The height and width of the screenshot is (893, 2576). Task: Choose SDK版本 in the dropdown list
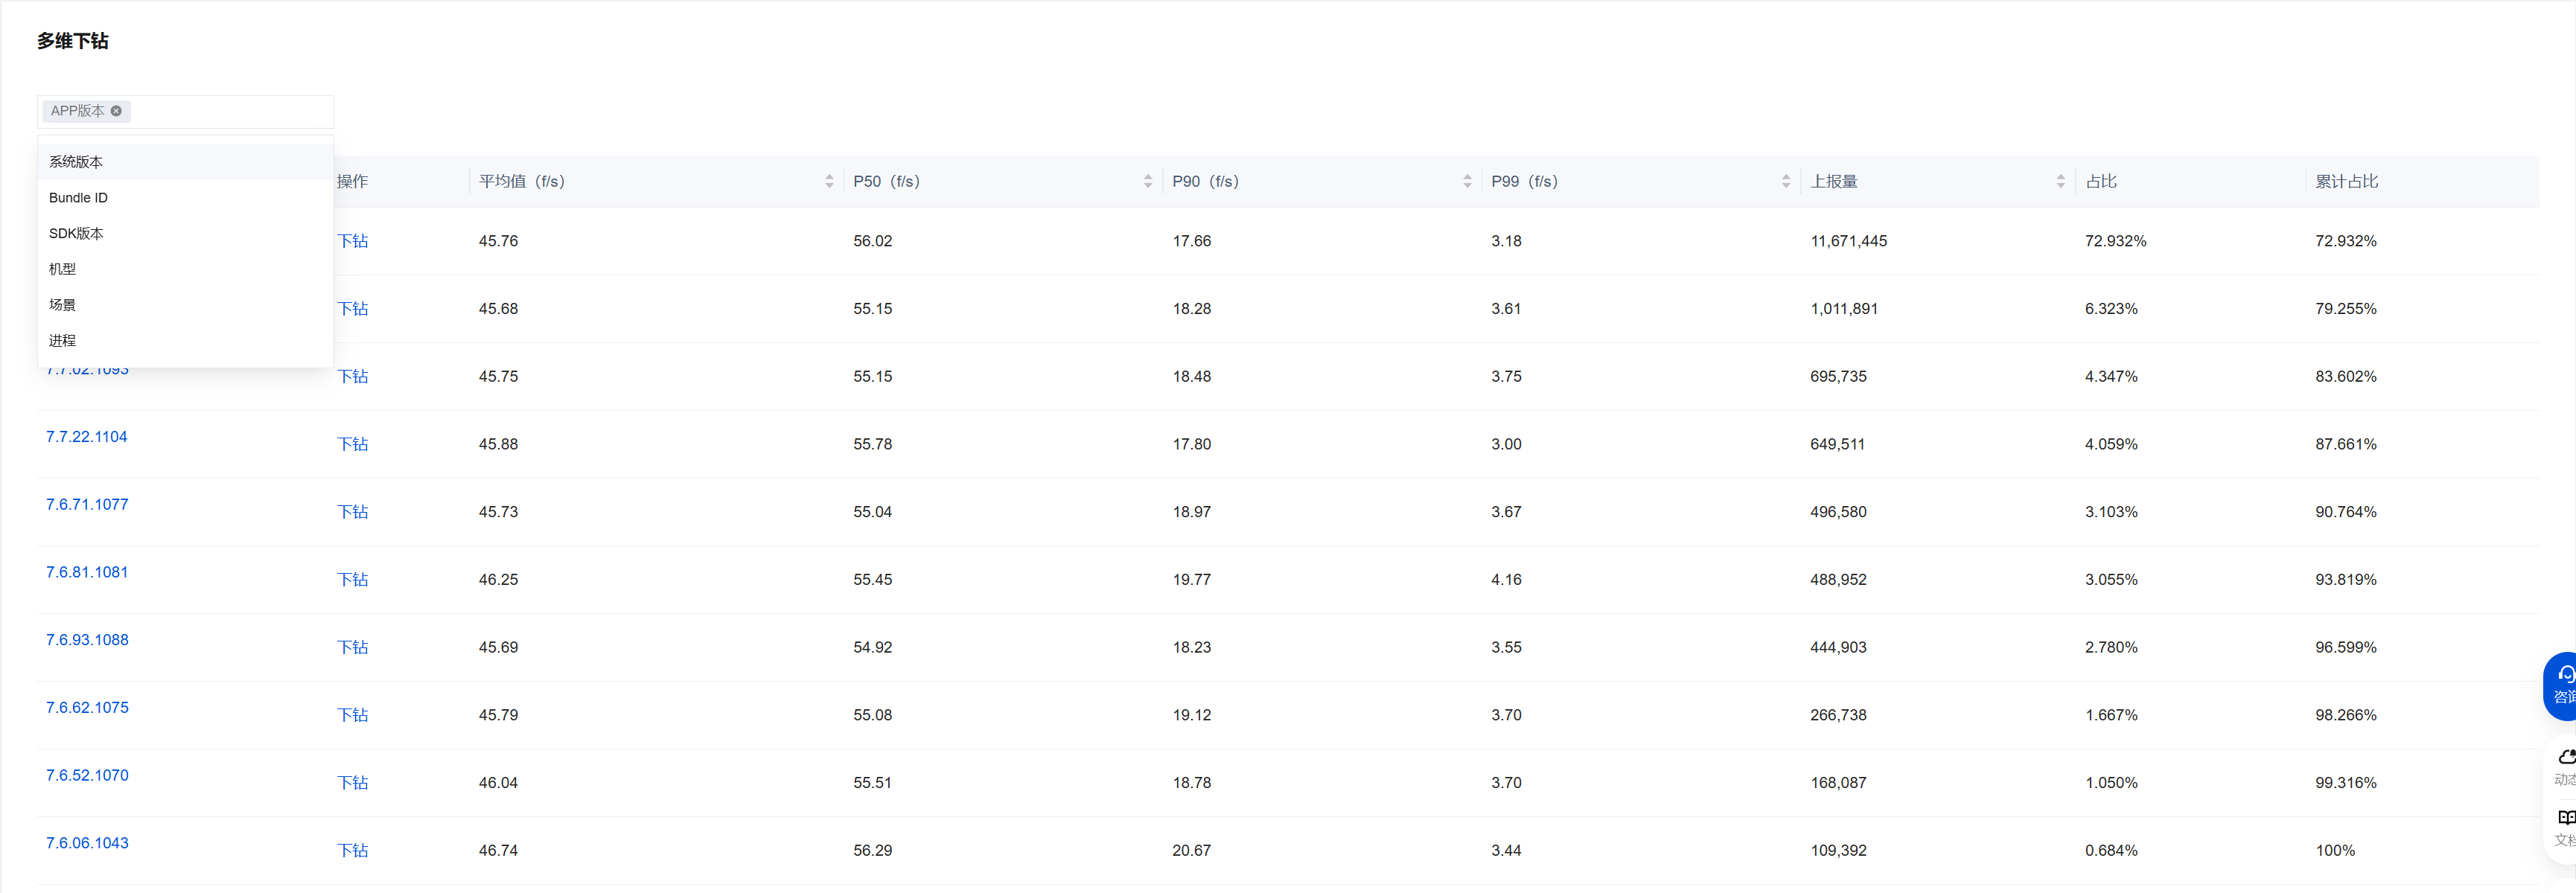click(x=76, y=233)
